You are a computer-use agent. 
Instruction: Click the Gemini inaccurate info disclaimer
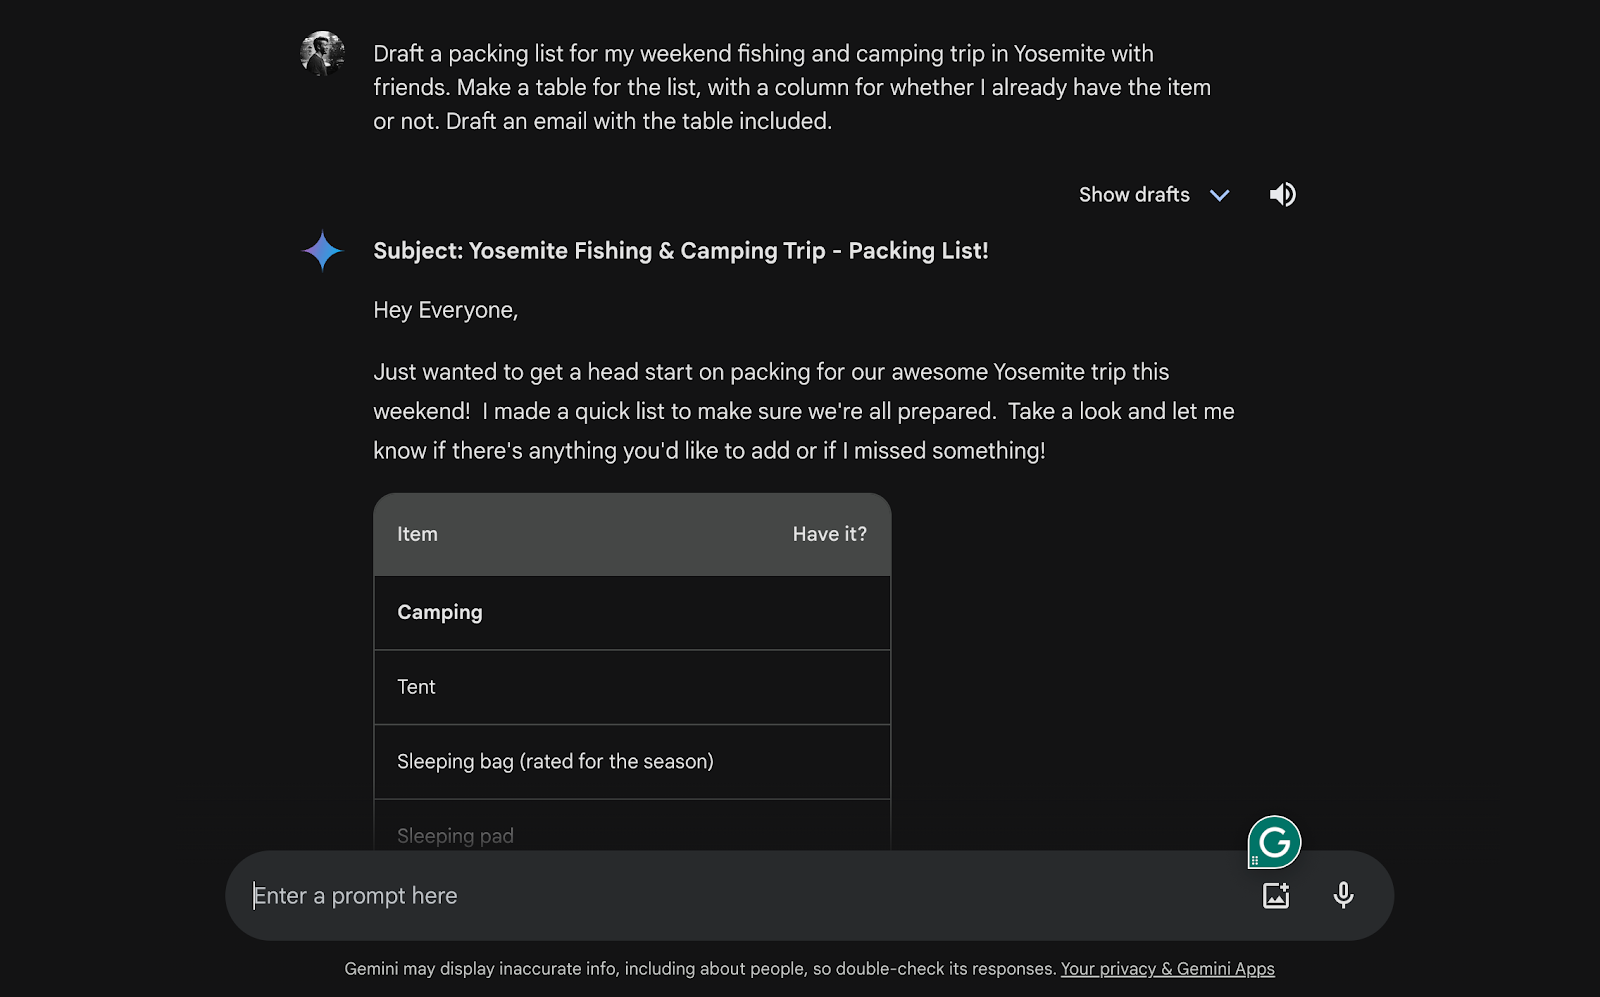click(700, 969)
